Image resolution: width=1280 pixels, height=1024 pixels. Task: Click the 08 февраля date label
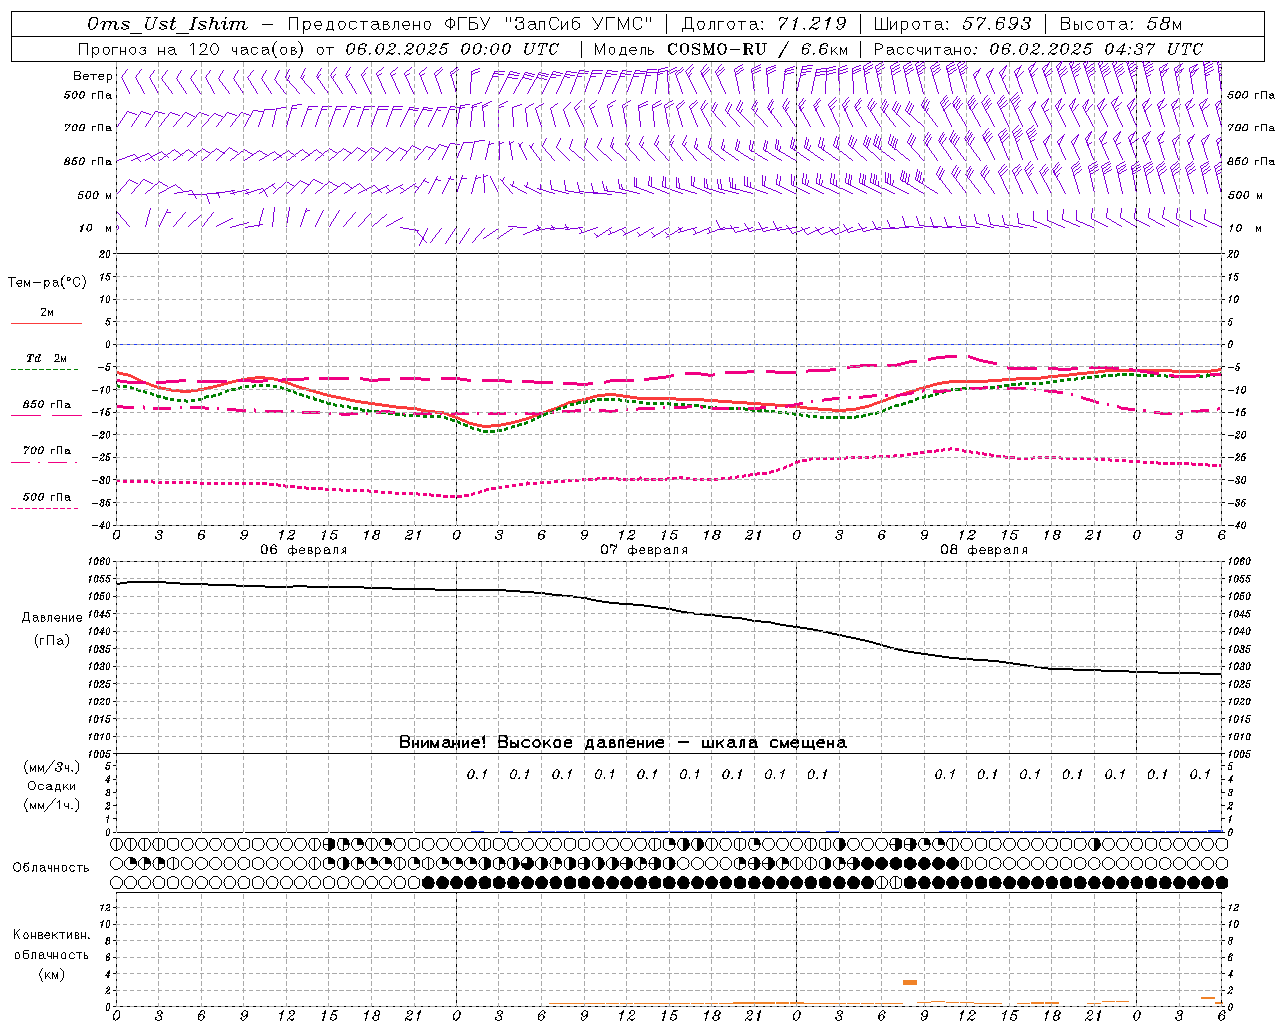click(x=984, y=550)
